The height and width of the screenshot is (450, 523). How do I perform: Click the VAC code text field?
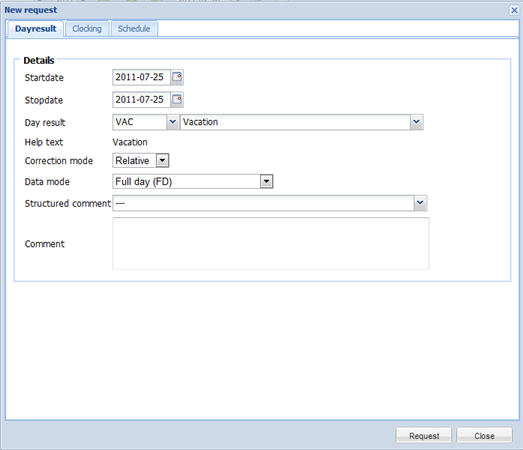pyautogui.click(x=140, y=122)
